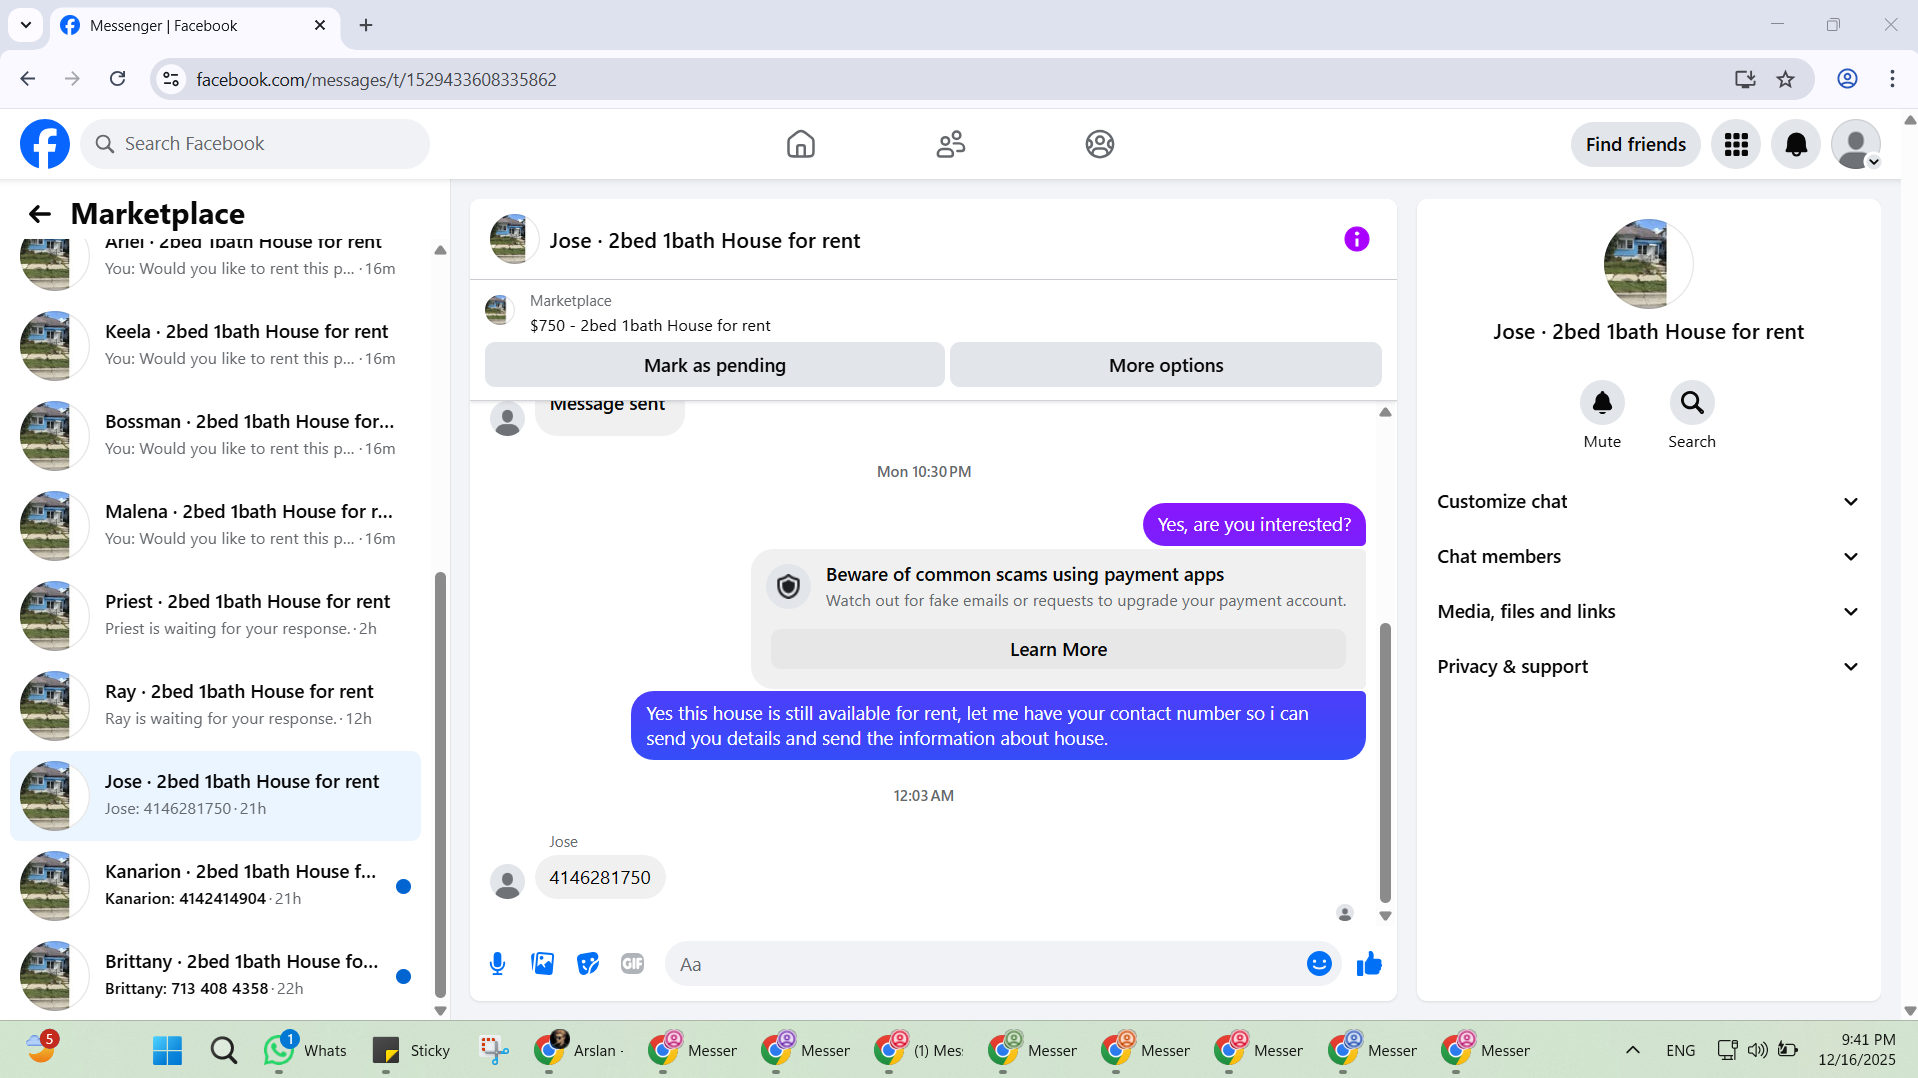Click the conversation list scrollbar
Screen dimensions: 1918x1078
[440, 784]
